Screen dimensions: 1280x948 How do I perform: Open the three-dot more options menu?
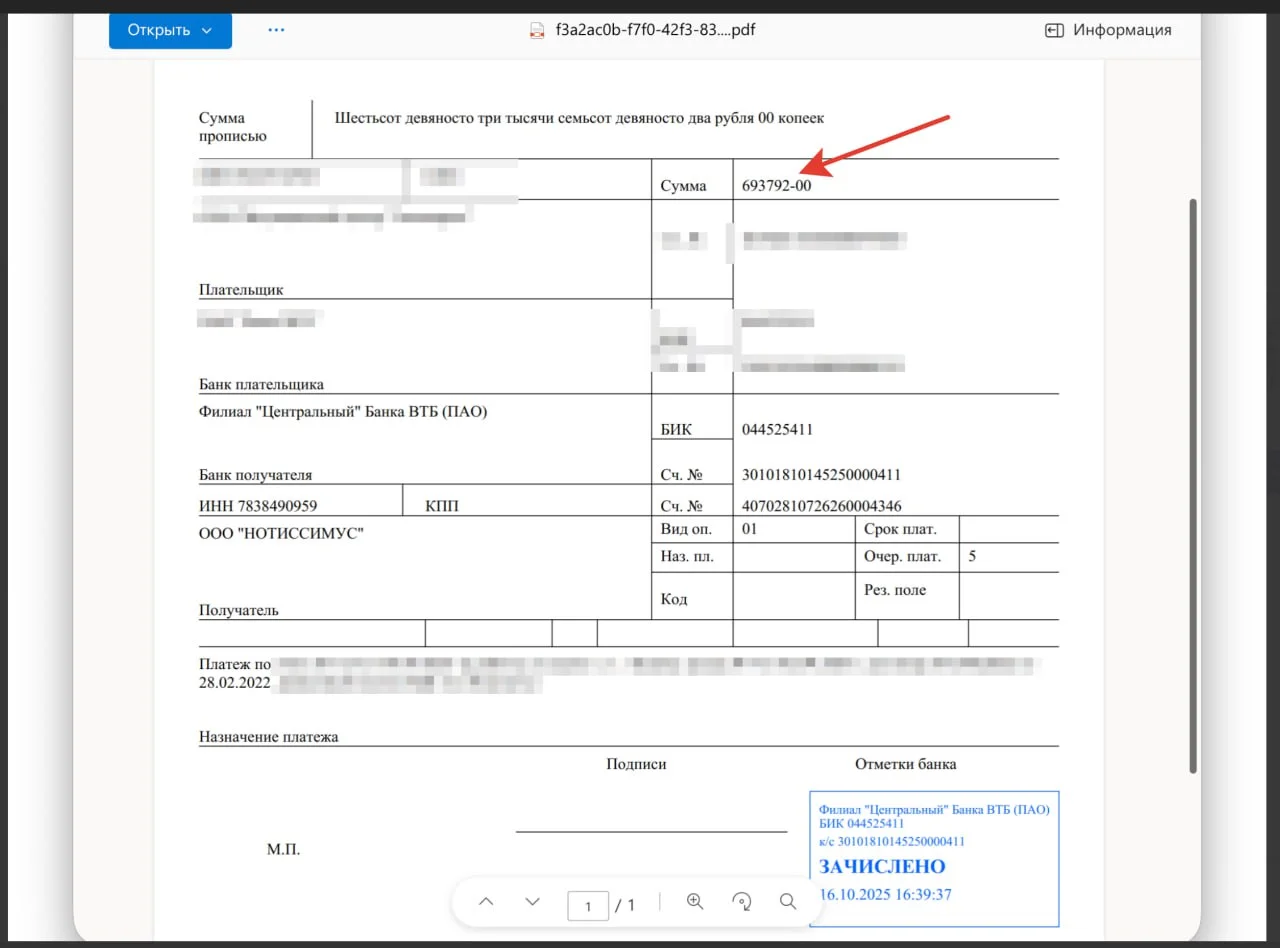(x=277, y=30)
